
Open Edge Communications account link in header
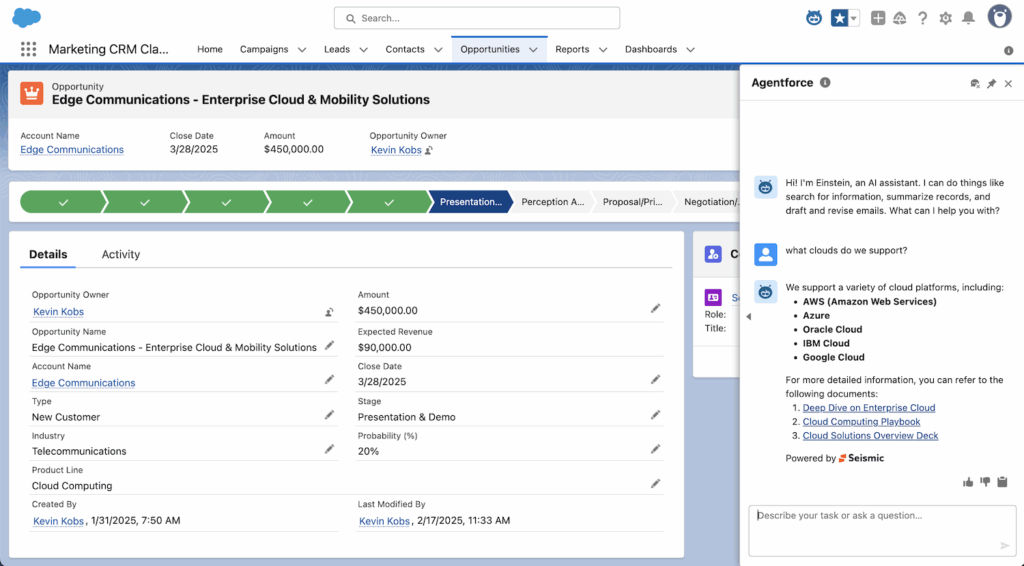point(72,149)
